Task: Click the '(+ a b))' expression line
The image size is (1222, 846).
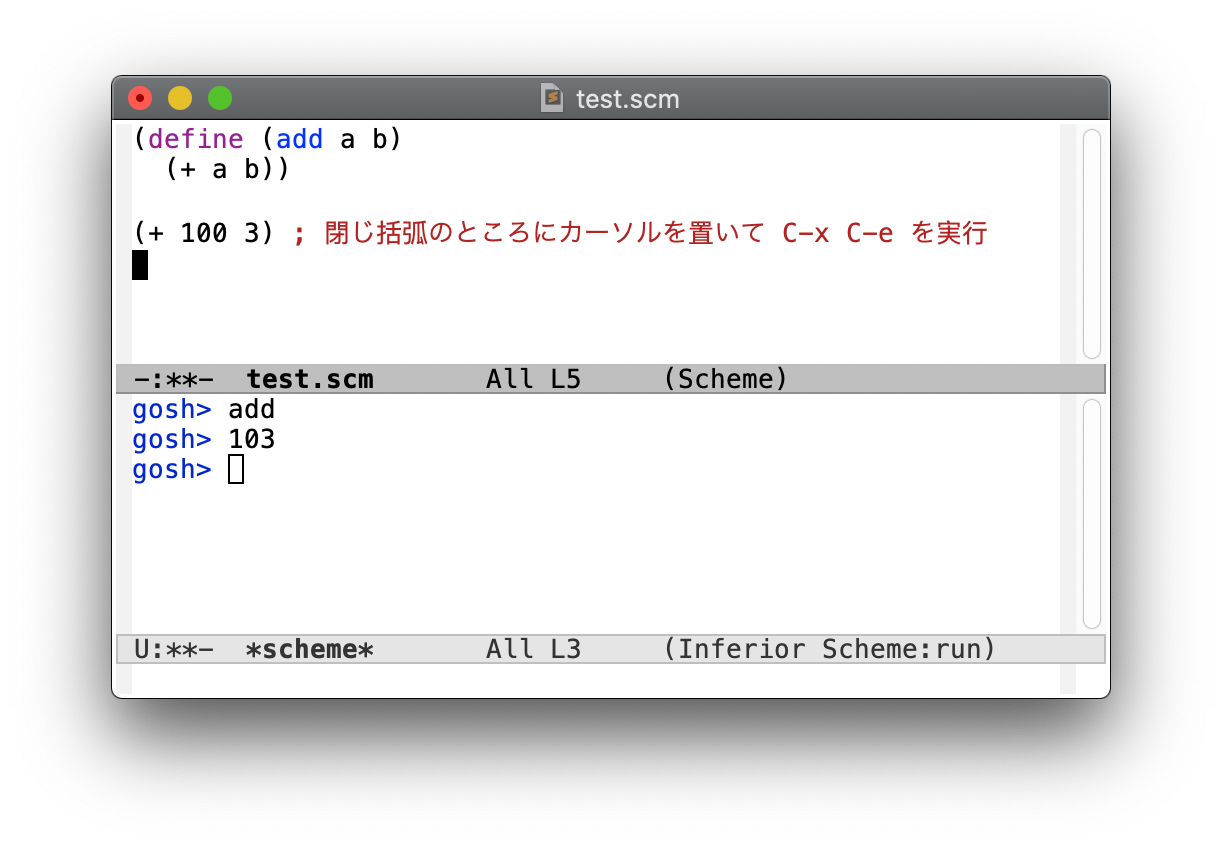Action: pyautogui.click(x=227, y=170)
